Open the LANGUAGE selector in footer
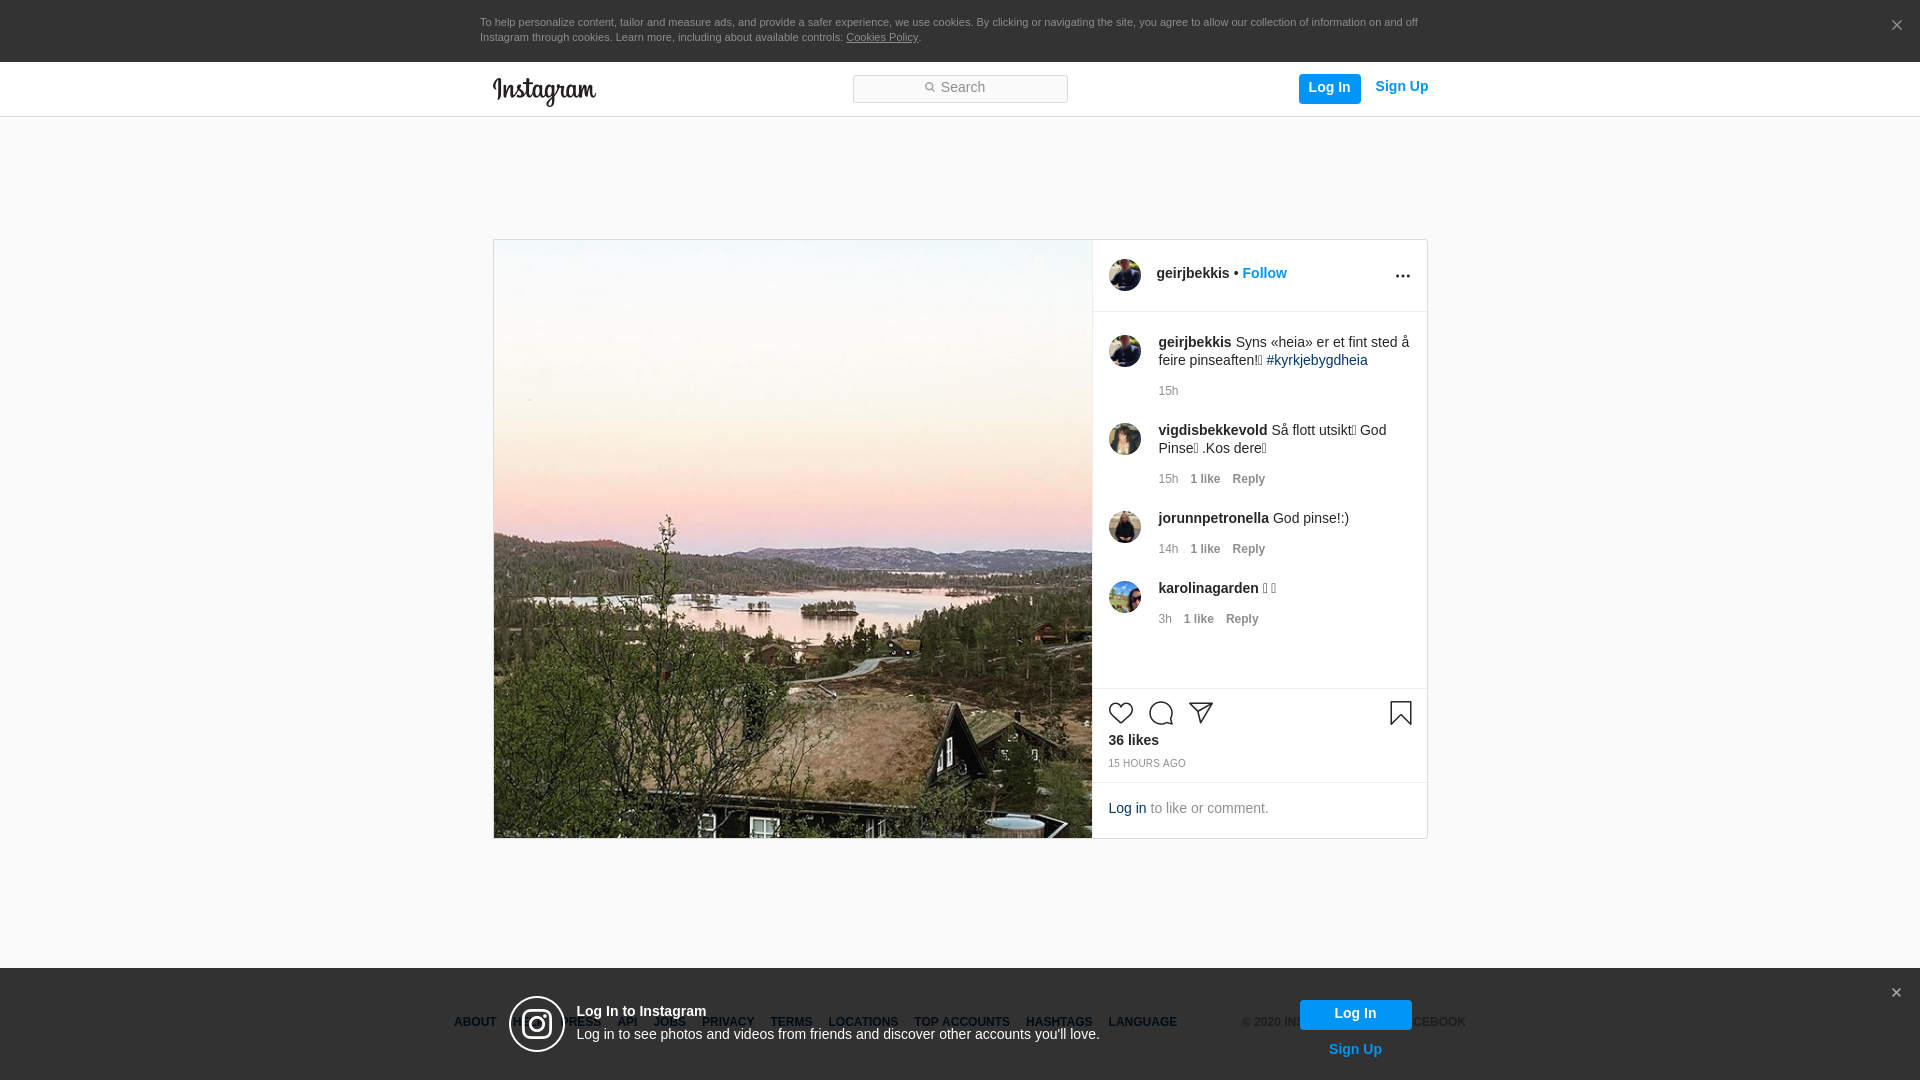This screenshot has height=1080, width=1920. coord(1142,1022)
